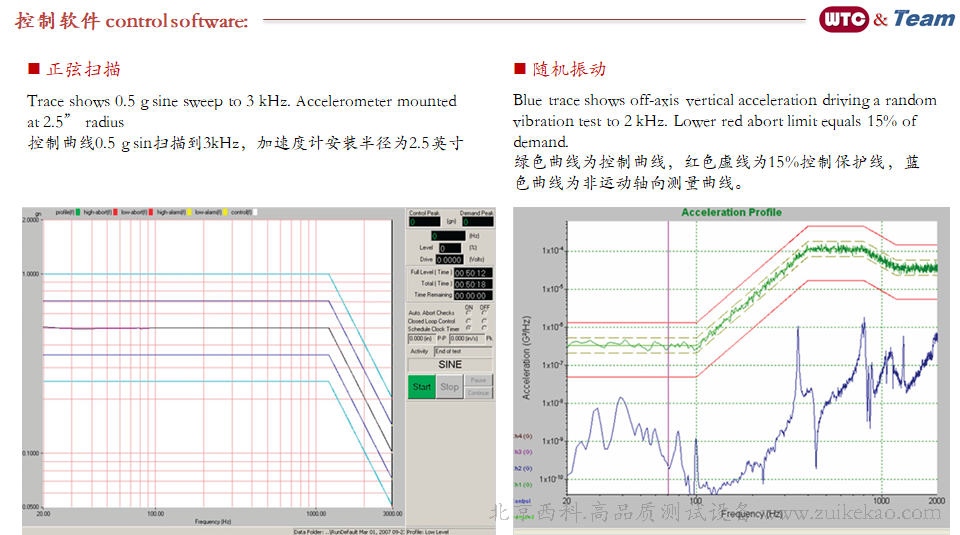
Task: Click the frequency (Hz) readout field
Action: point(448,236)
